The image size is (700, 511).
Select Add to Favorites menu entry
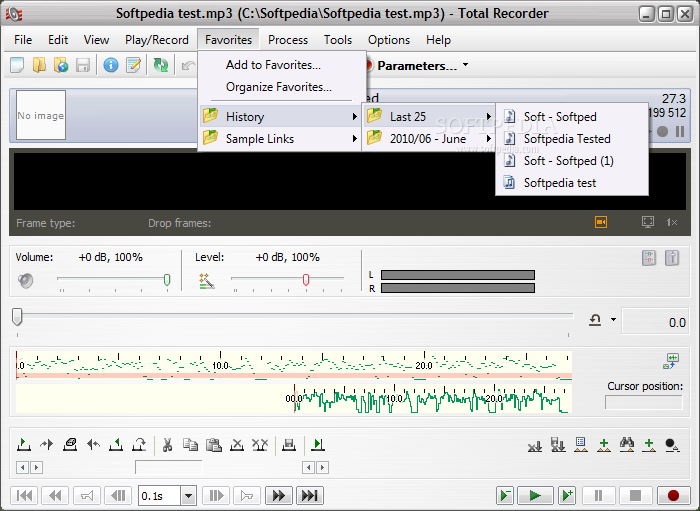click(282, 65)
